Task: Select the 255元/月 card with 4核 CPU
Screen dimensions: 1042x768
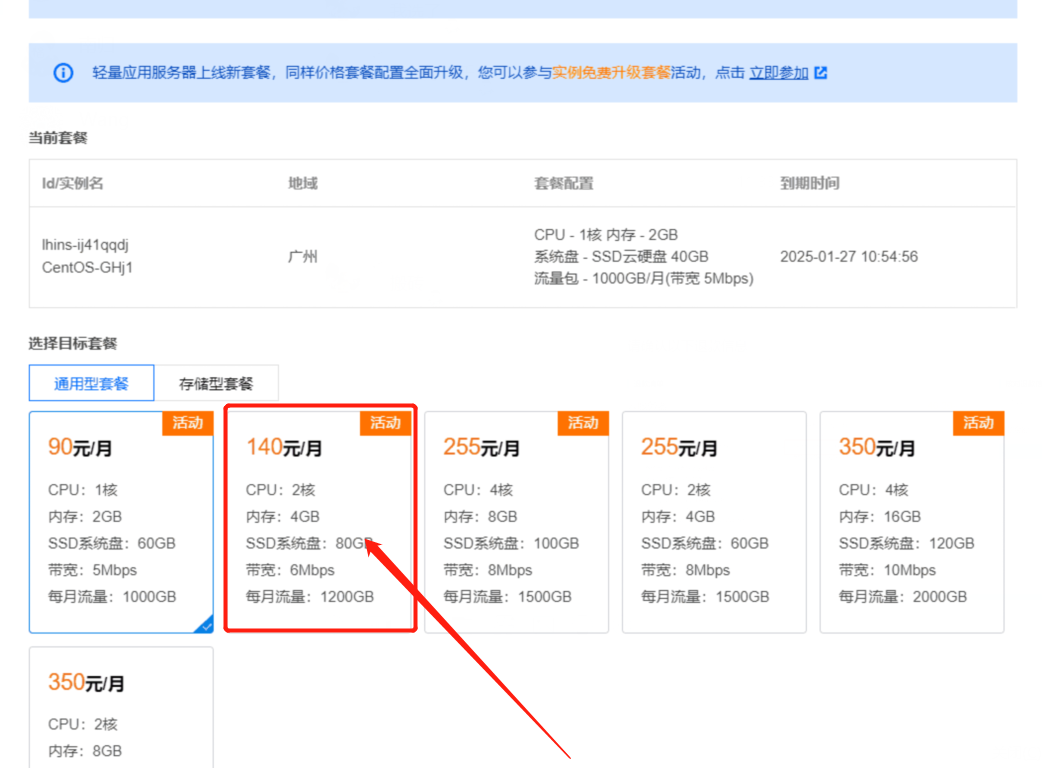Action: [516, 522]
